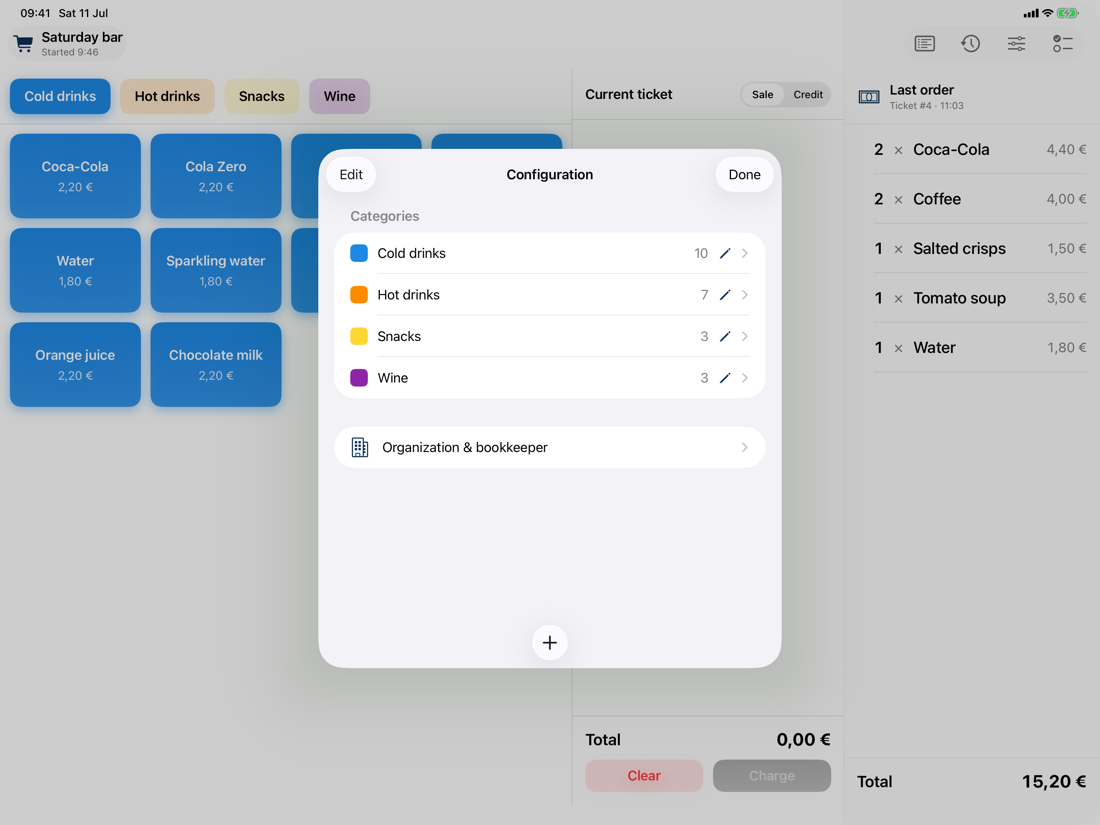1100x825 pixels.
Task: Click the blue Cold drinks color swatch
Action: [x=359, y=253]
